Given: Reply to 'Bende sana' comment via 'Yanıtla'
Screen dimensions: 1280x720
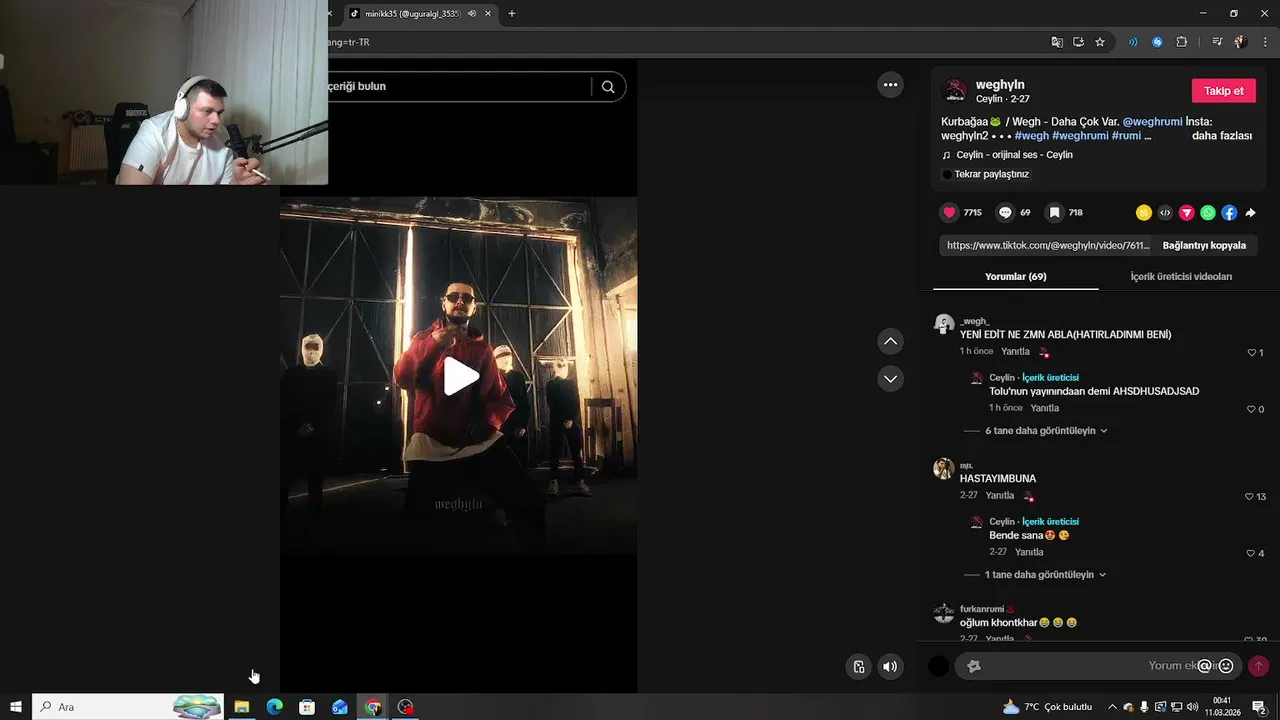Looking at the screenshot, I should point(1029,552).
